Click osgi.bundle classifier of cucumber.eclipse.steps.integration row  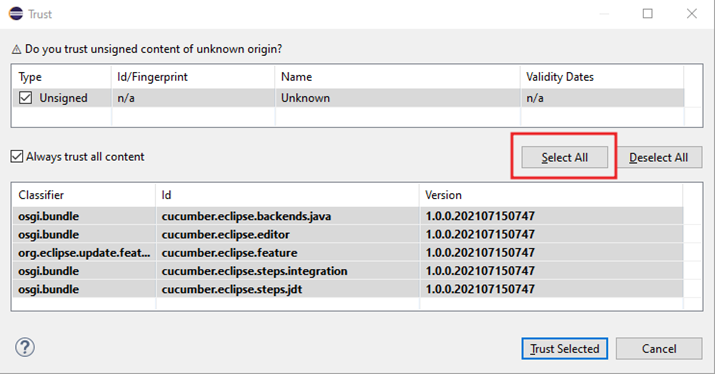pyautogui.click(x=48, y=270)
